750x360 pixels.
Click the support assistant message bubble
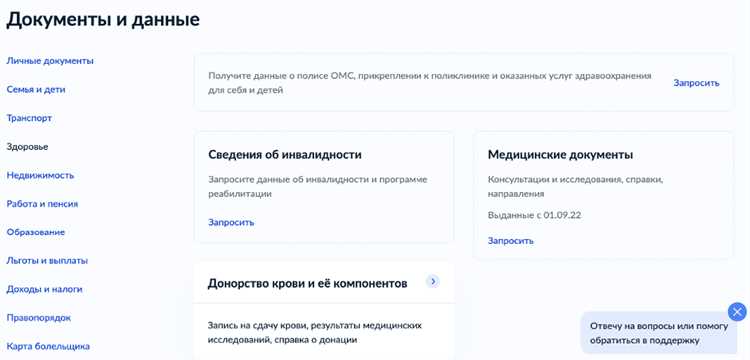659,333
